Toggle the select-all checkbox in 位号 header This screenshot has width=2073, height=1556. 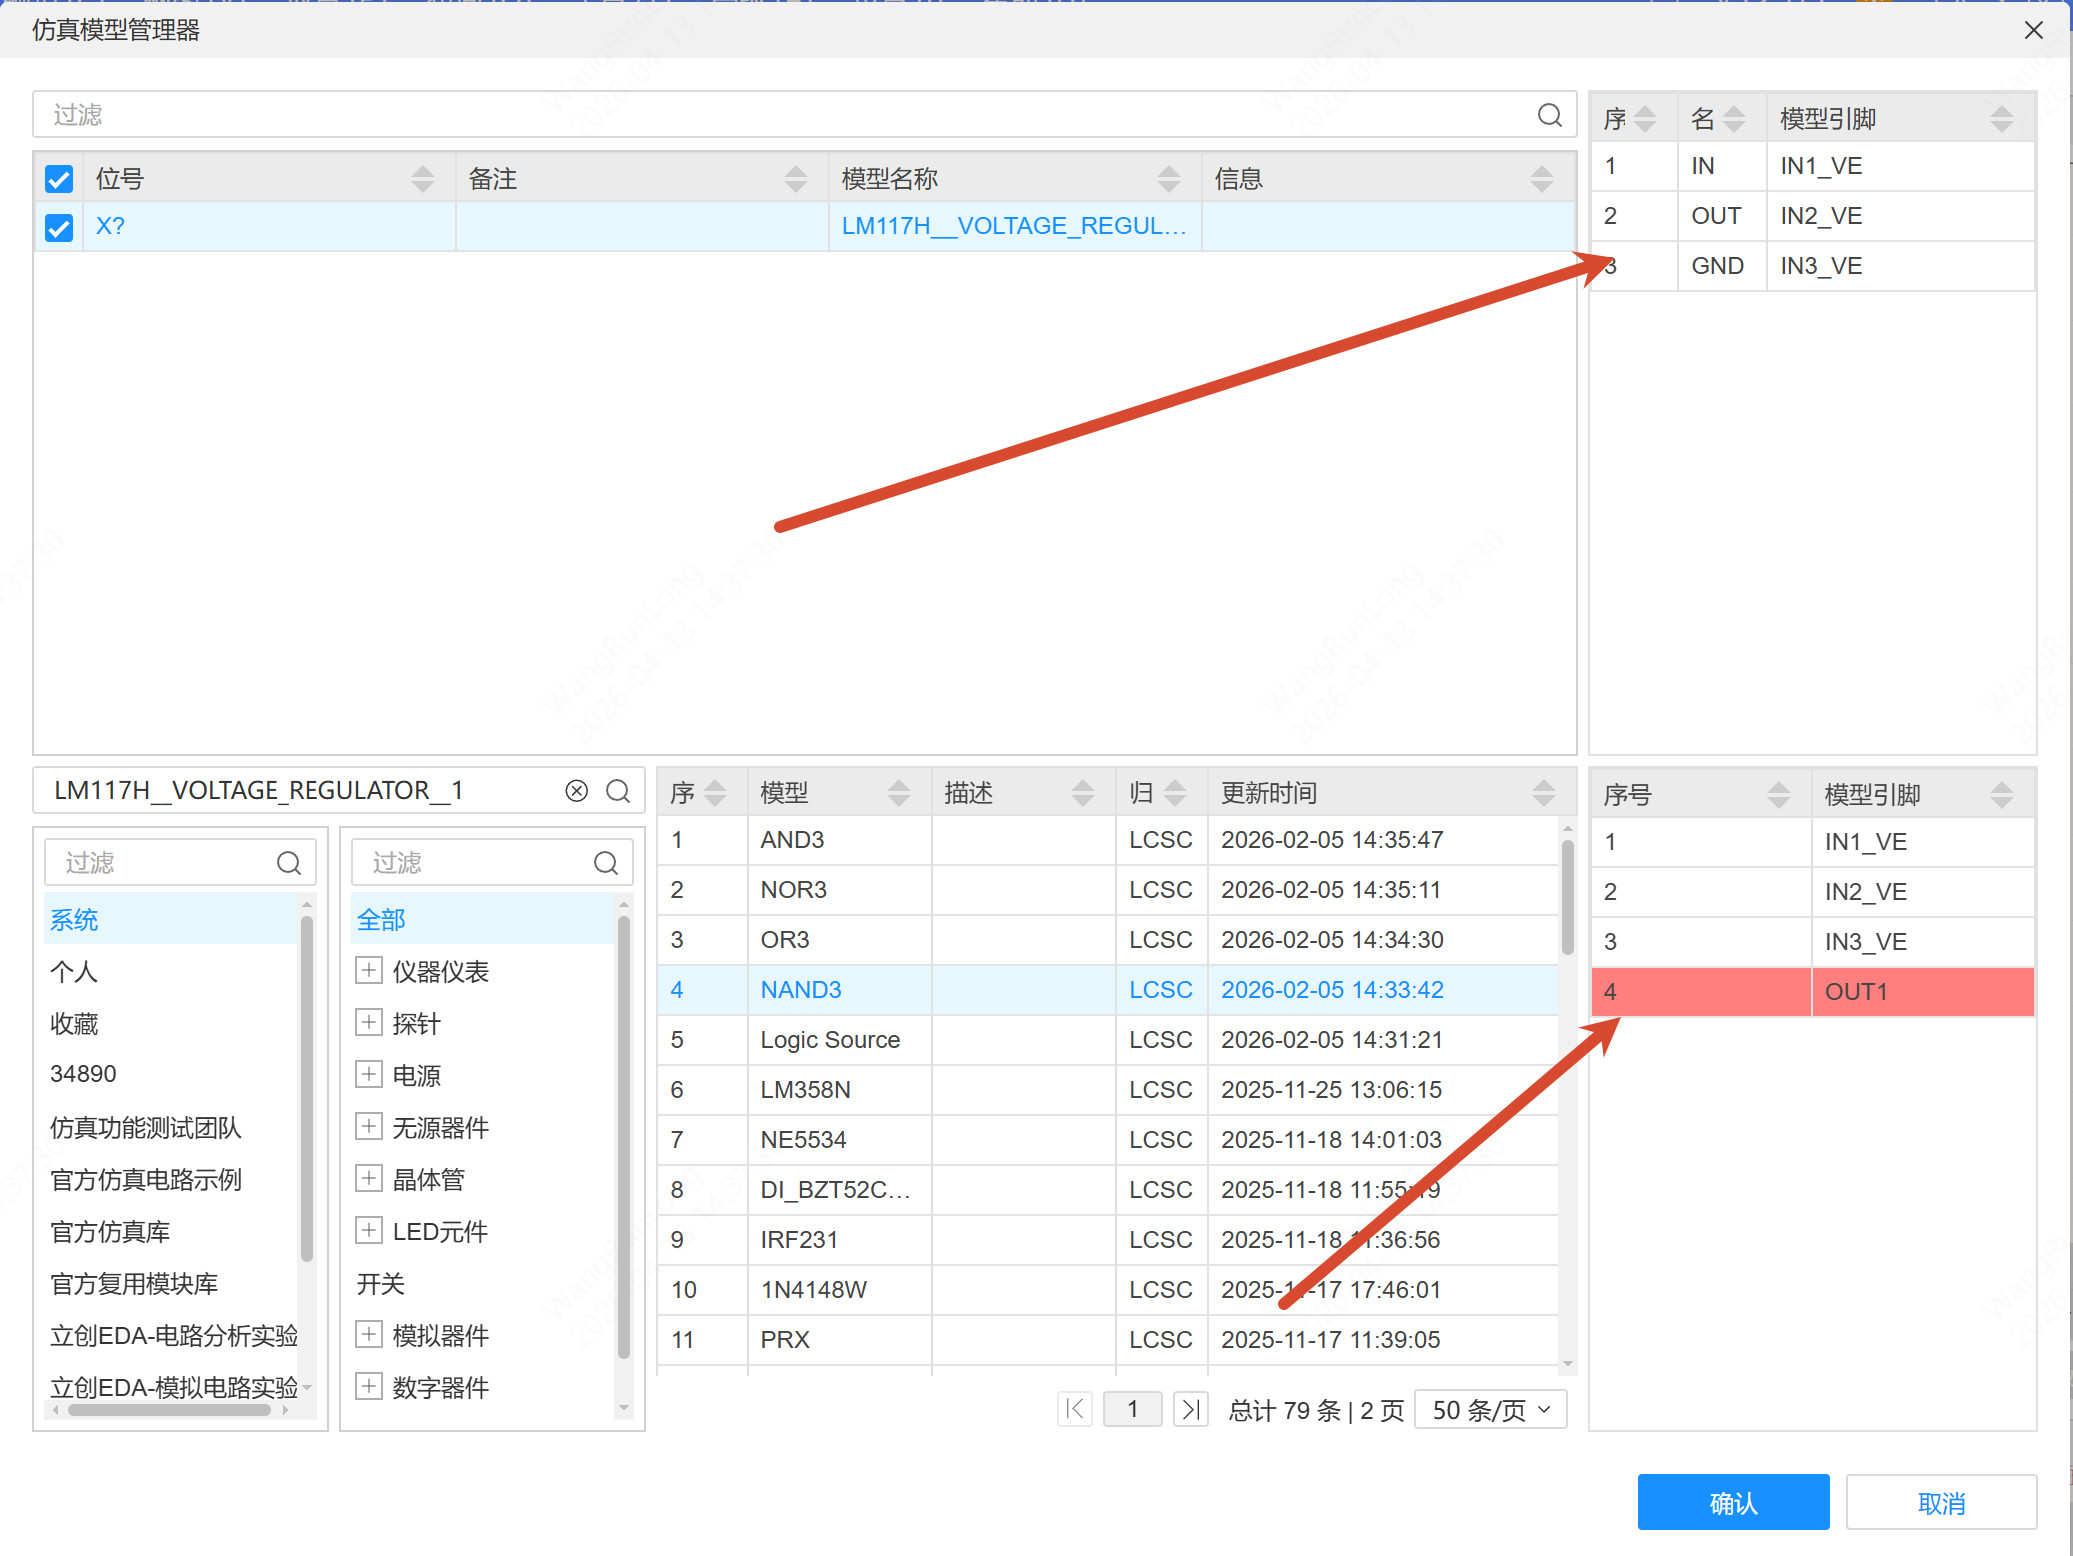[59, 179]
